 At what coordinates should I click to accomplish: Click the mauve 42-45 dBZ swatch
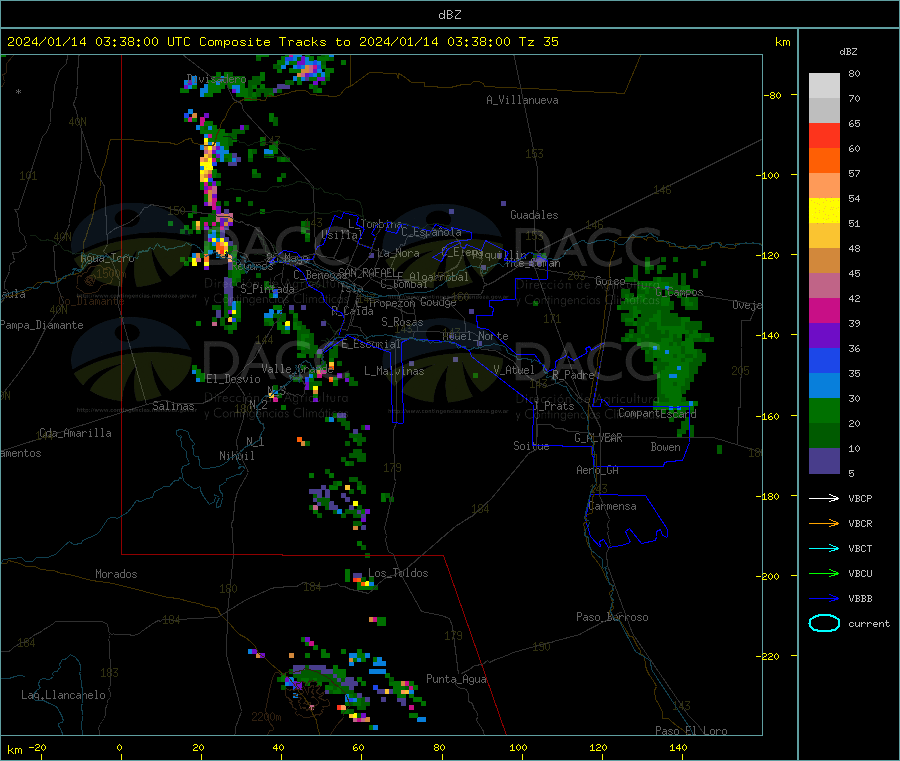pos(824,286)
